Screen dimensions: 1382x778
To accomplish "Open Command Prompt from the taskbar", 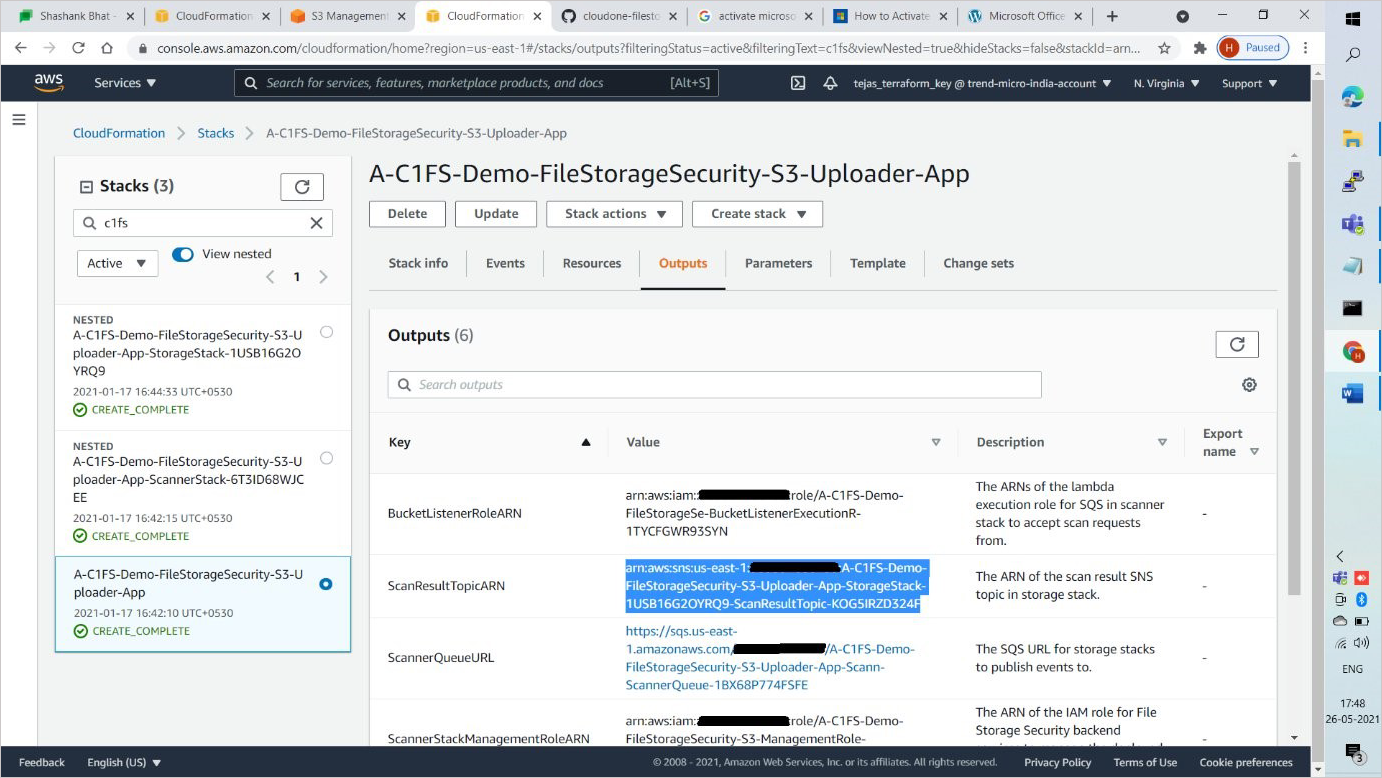I will click(1353, 309).
